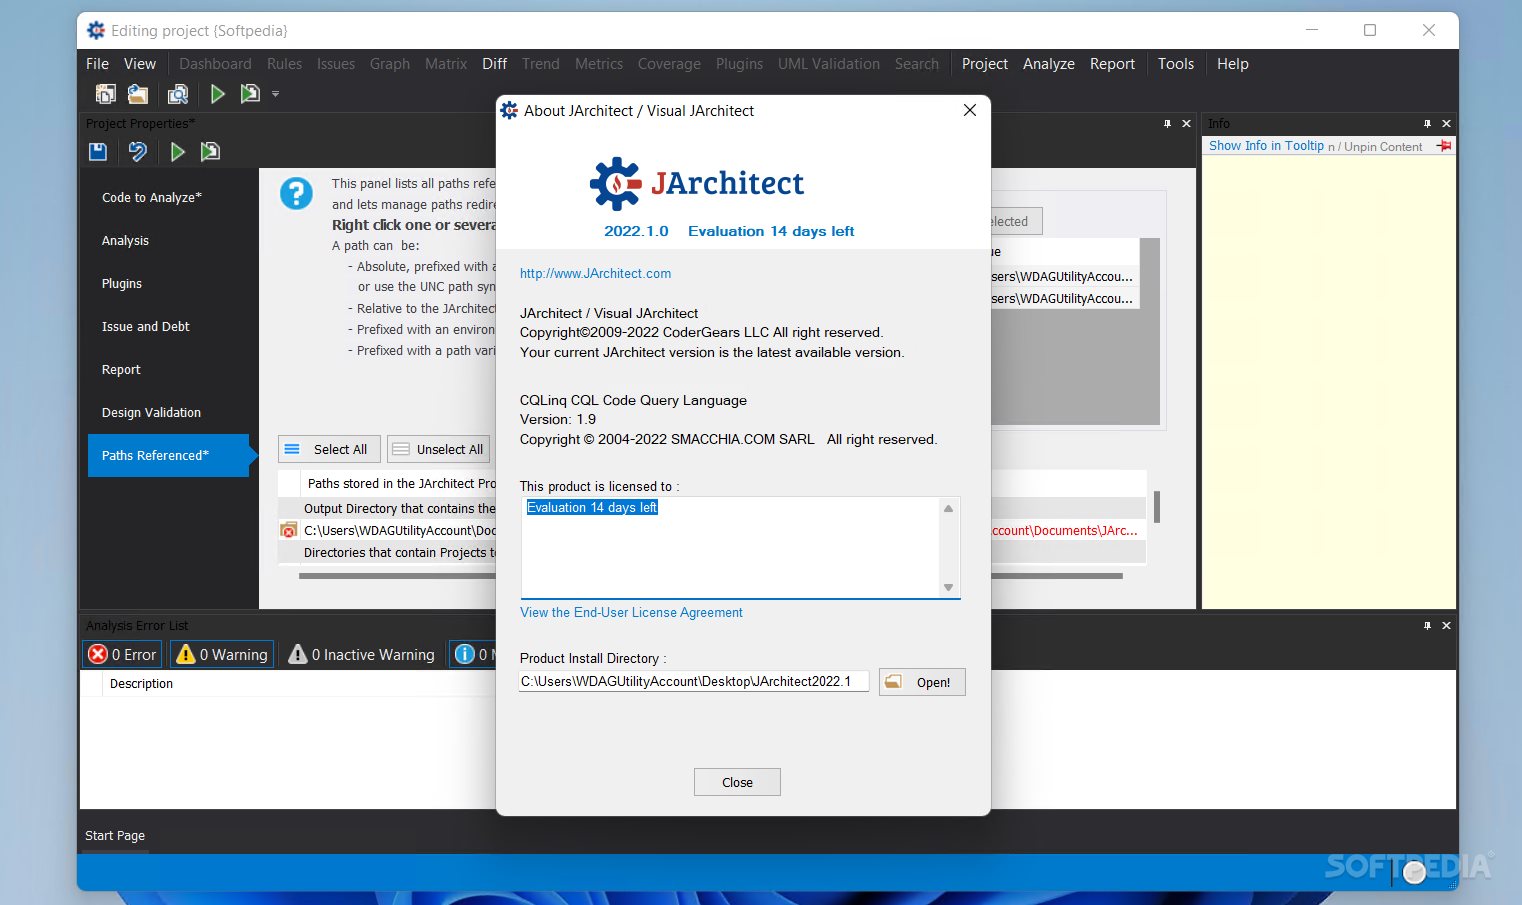
Task: Click the Product Install Directory path field
Action: pyautogui.click(x=694, y=682)
